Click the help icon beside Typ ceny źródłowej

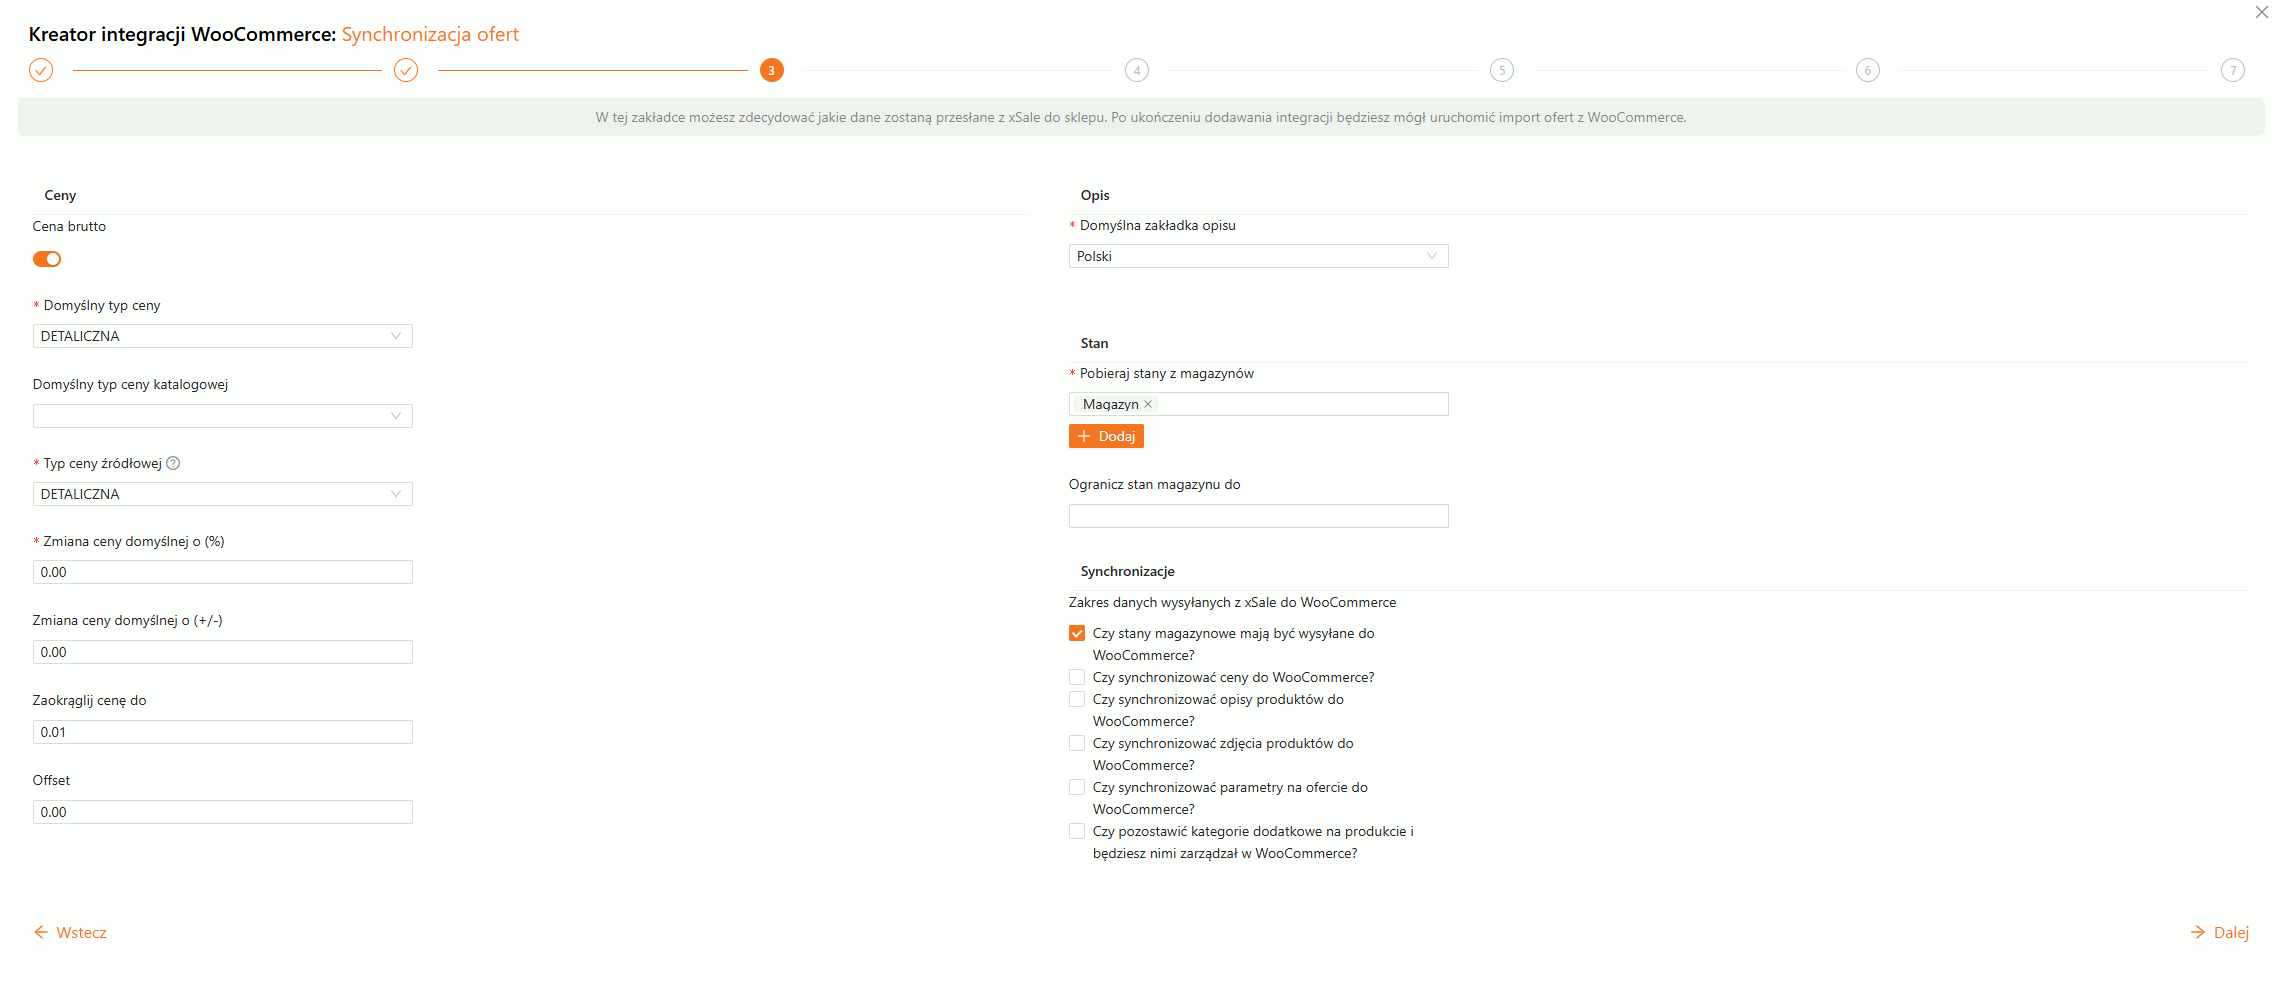point(173,463)
